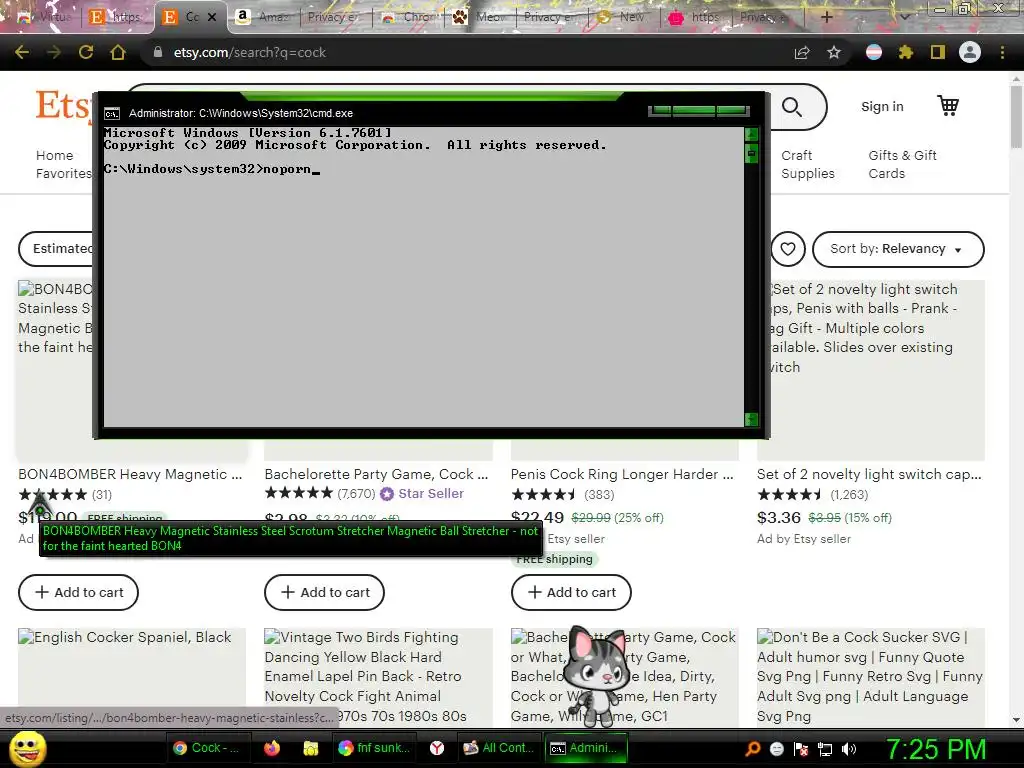Sign in to Etsy
The height and width of the screenshot is (768, 1024).
click(x=882, y=106)
